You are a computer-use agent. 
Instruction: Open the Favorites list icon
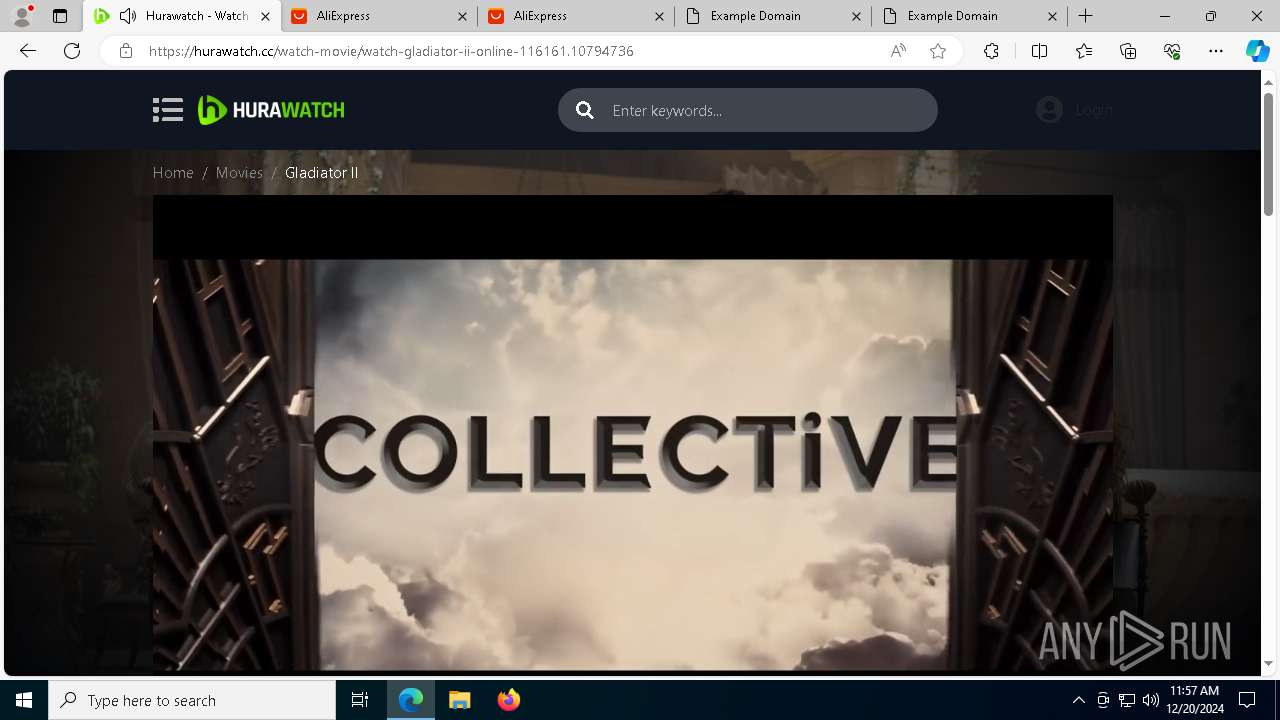(1084, 51)
